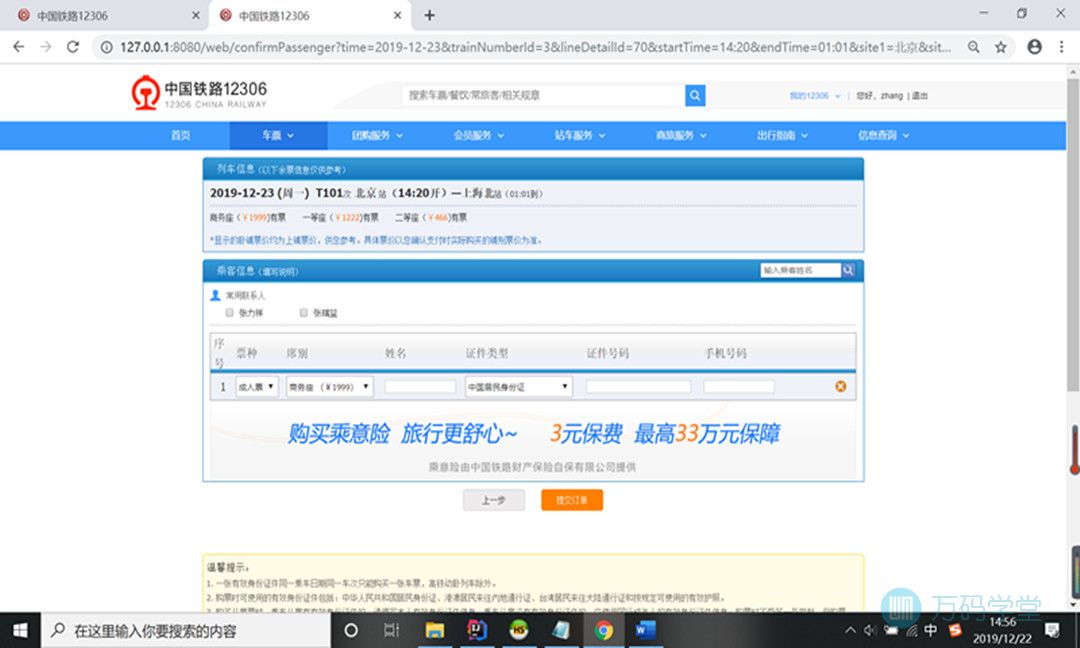The image size is (1080, 648).
Task: Click the 上一步 previous step button
Action: tap(493, 500)
